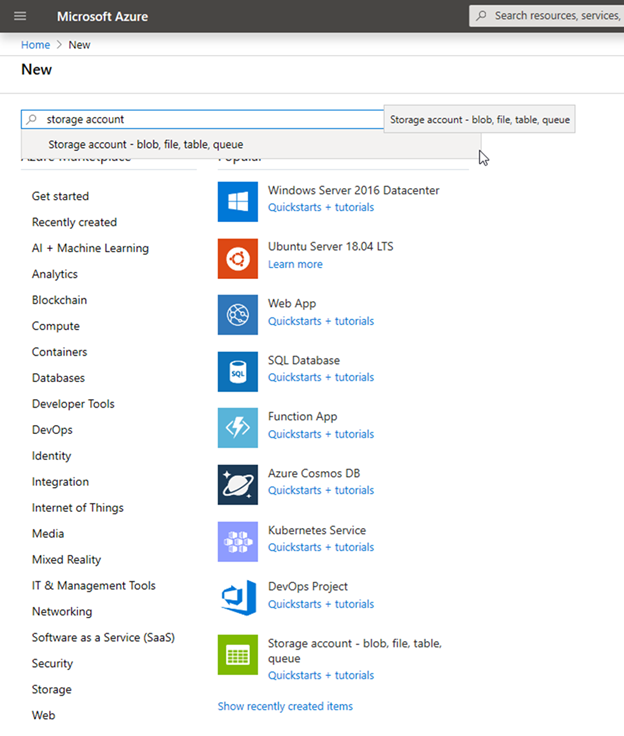Click the Kubernetes Service title
Viewport: 624px width, 736px height.
316,530
